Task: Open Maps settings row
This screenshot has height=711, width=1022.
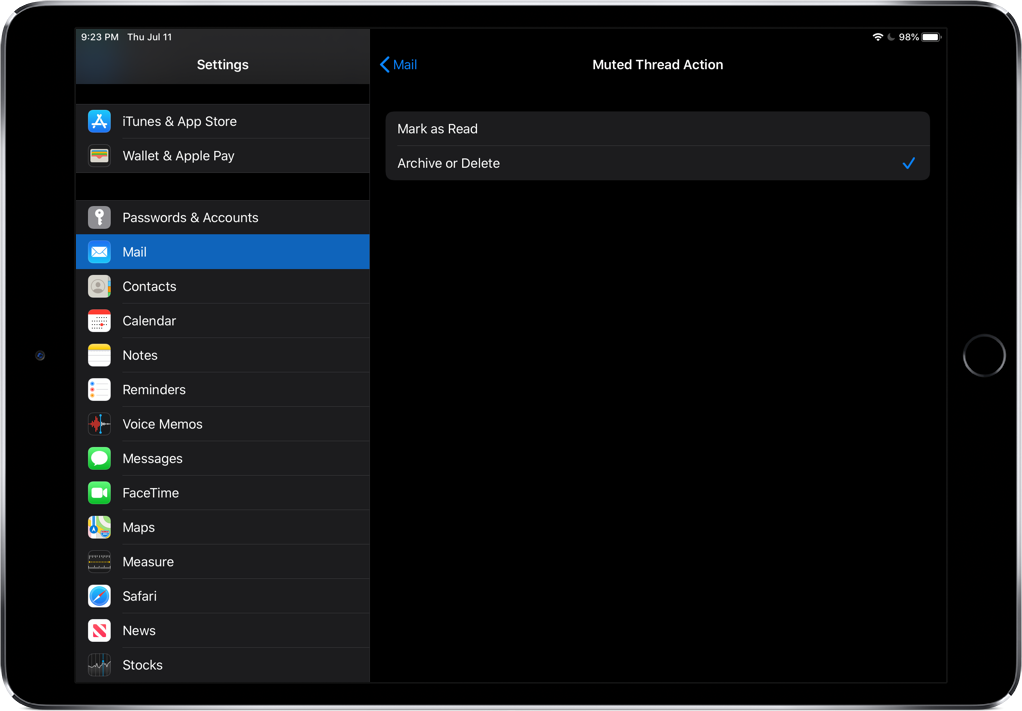Action: click(223, 528)
